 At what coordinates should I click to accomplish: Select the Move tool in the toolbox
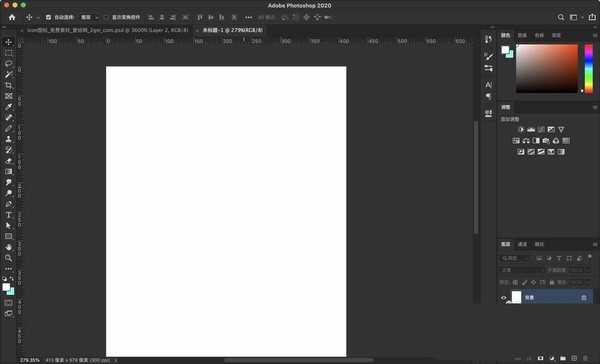(x=8, y=42)
